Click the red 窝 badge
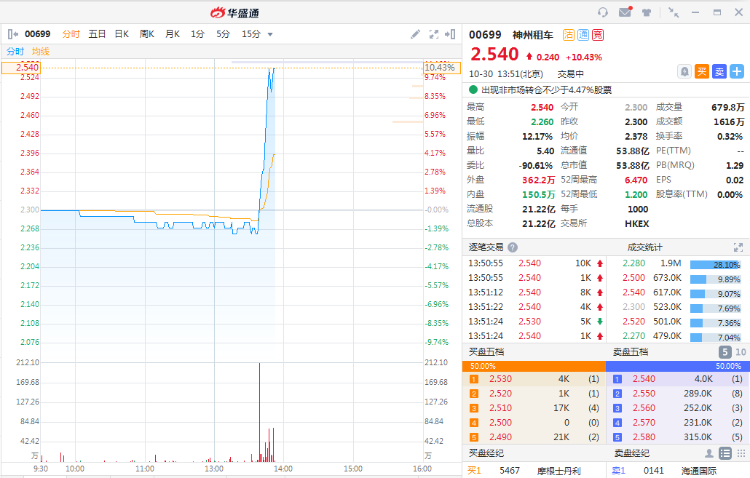This screenshot has height=478, width=750. [598, 35]
